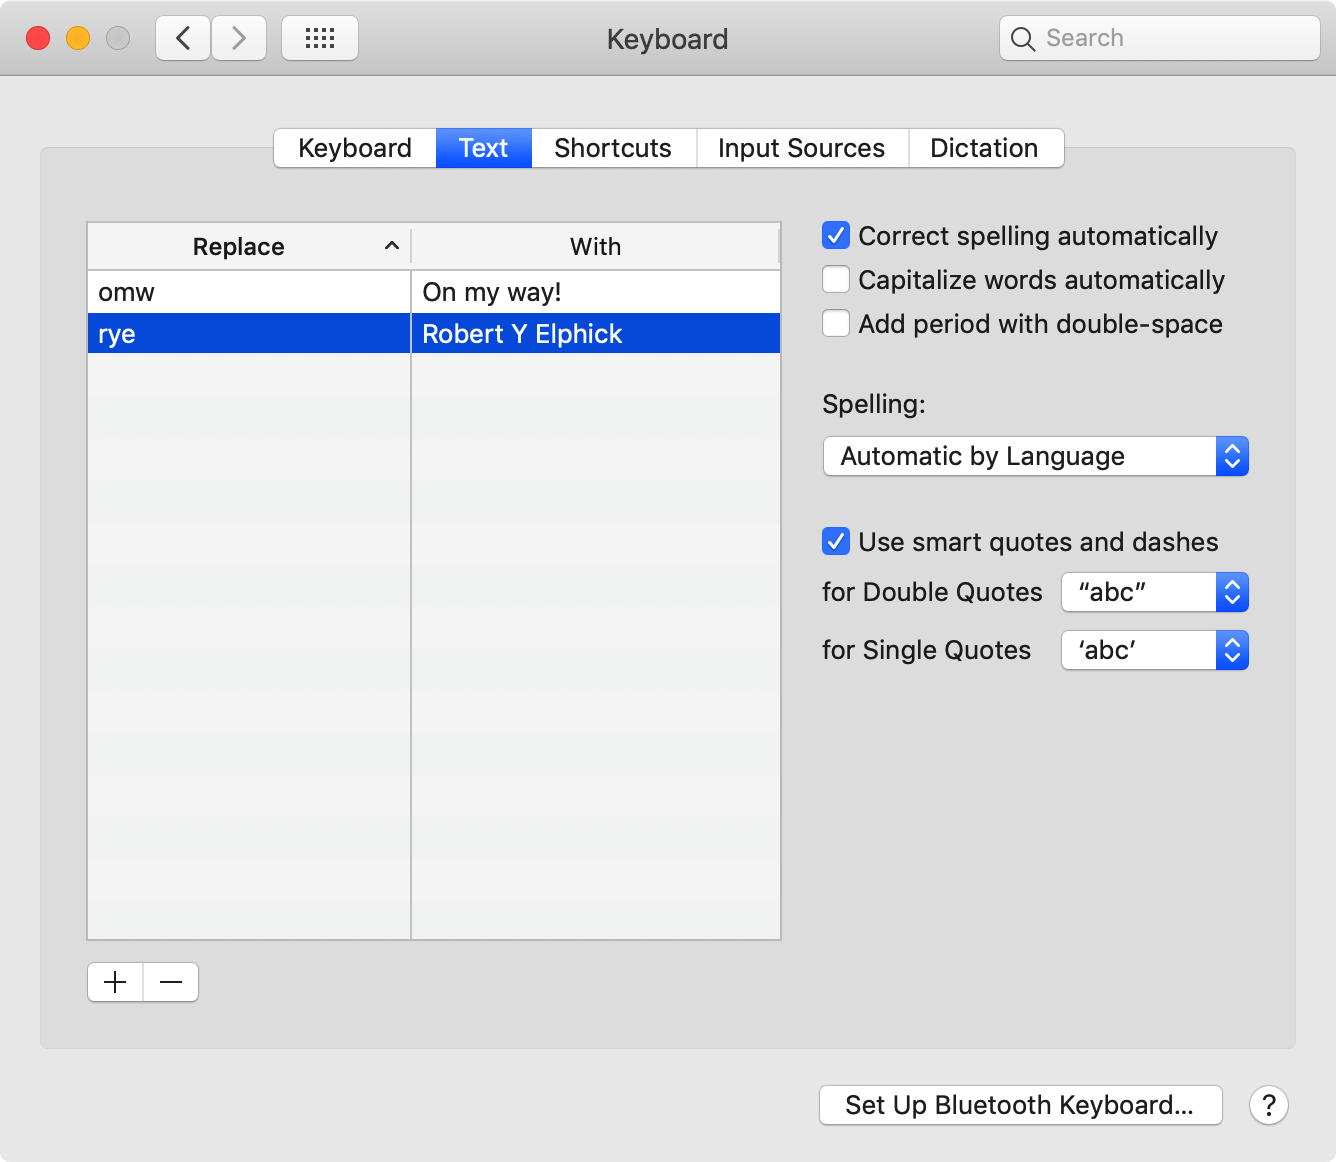Enable Add period with double-space
The image size is (1336, 1162).
coord(836,324)
